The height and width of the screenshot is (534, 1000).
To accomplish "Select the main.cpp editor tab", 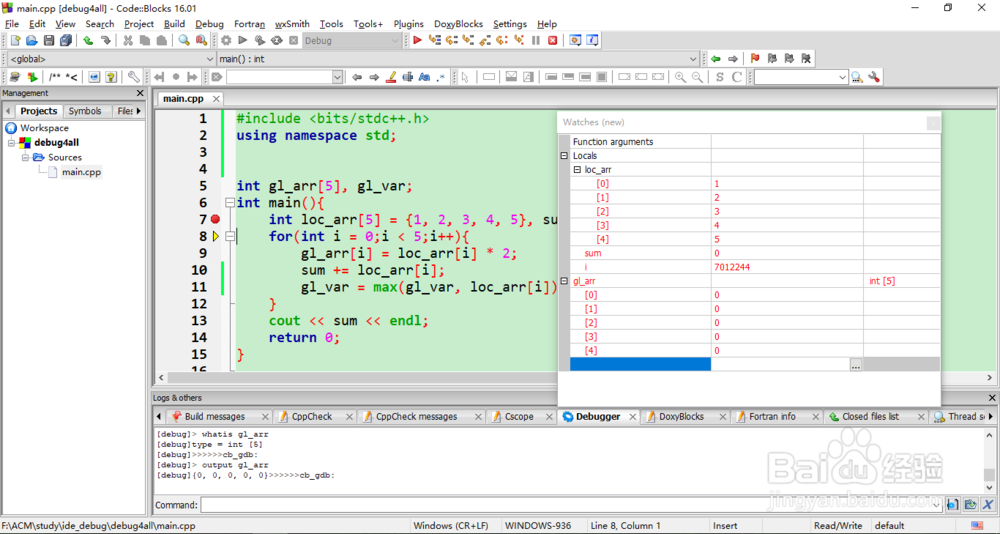I will (182, 98).
